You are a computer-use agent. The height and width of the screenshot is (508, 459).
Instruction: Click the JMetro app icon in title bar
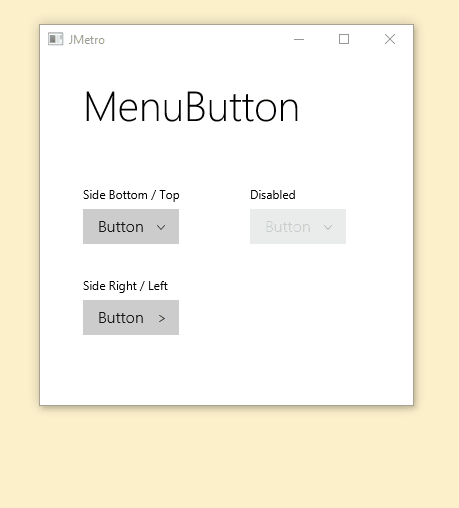click(x=55, y=39)
